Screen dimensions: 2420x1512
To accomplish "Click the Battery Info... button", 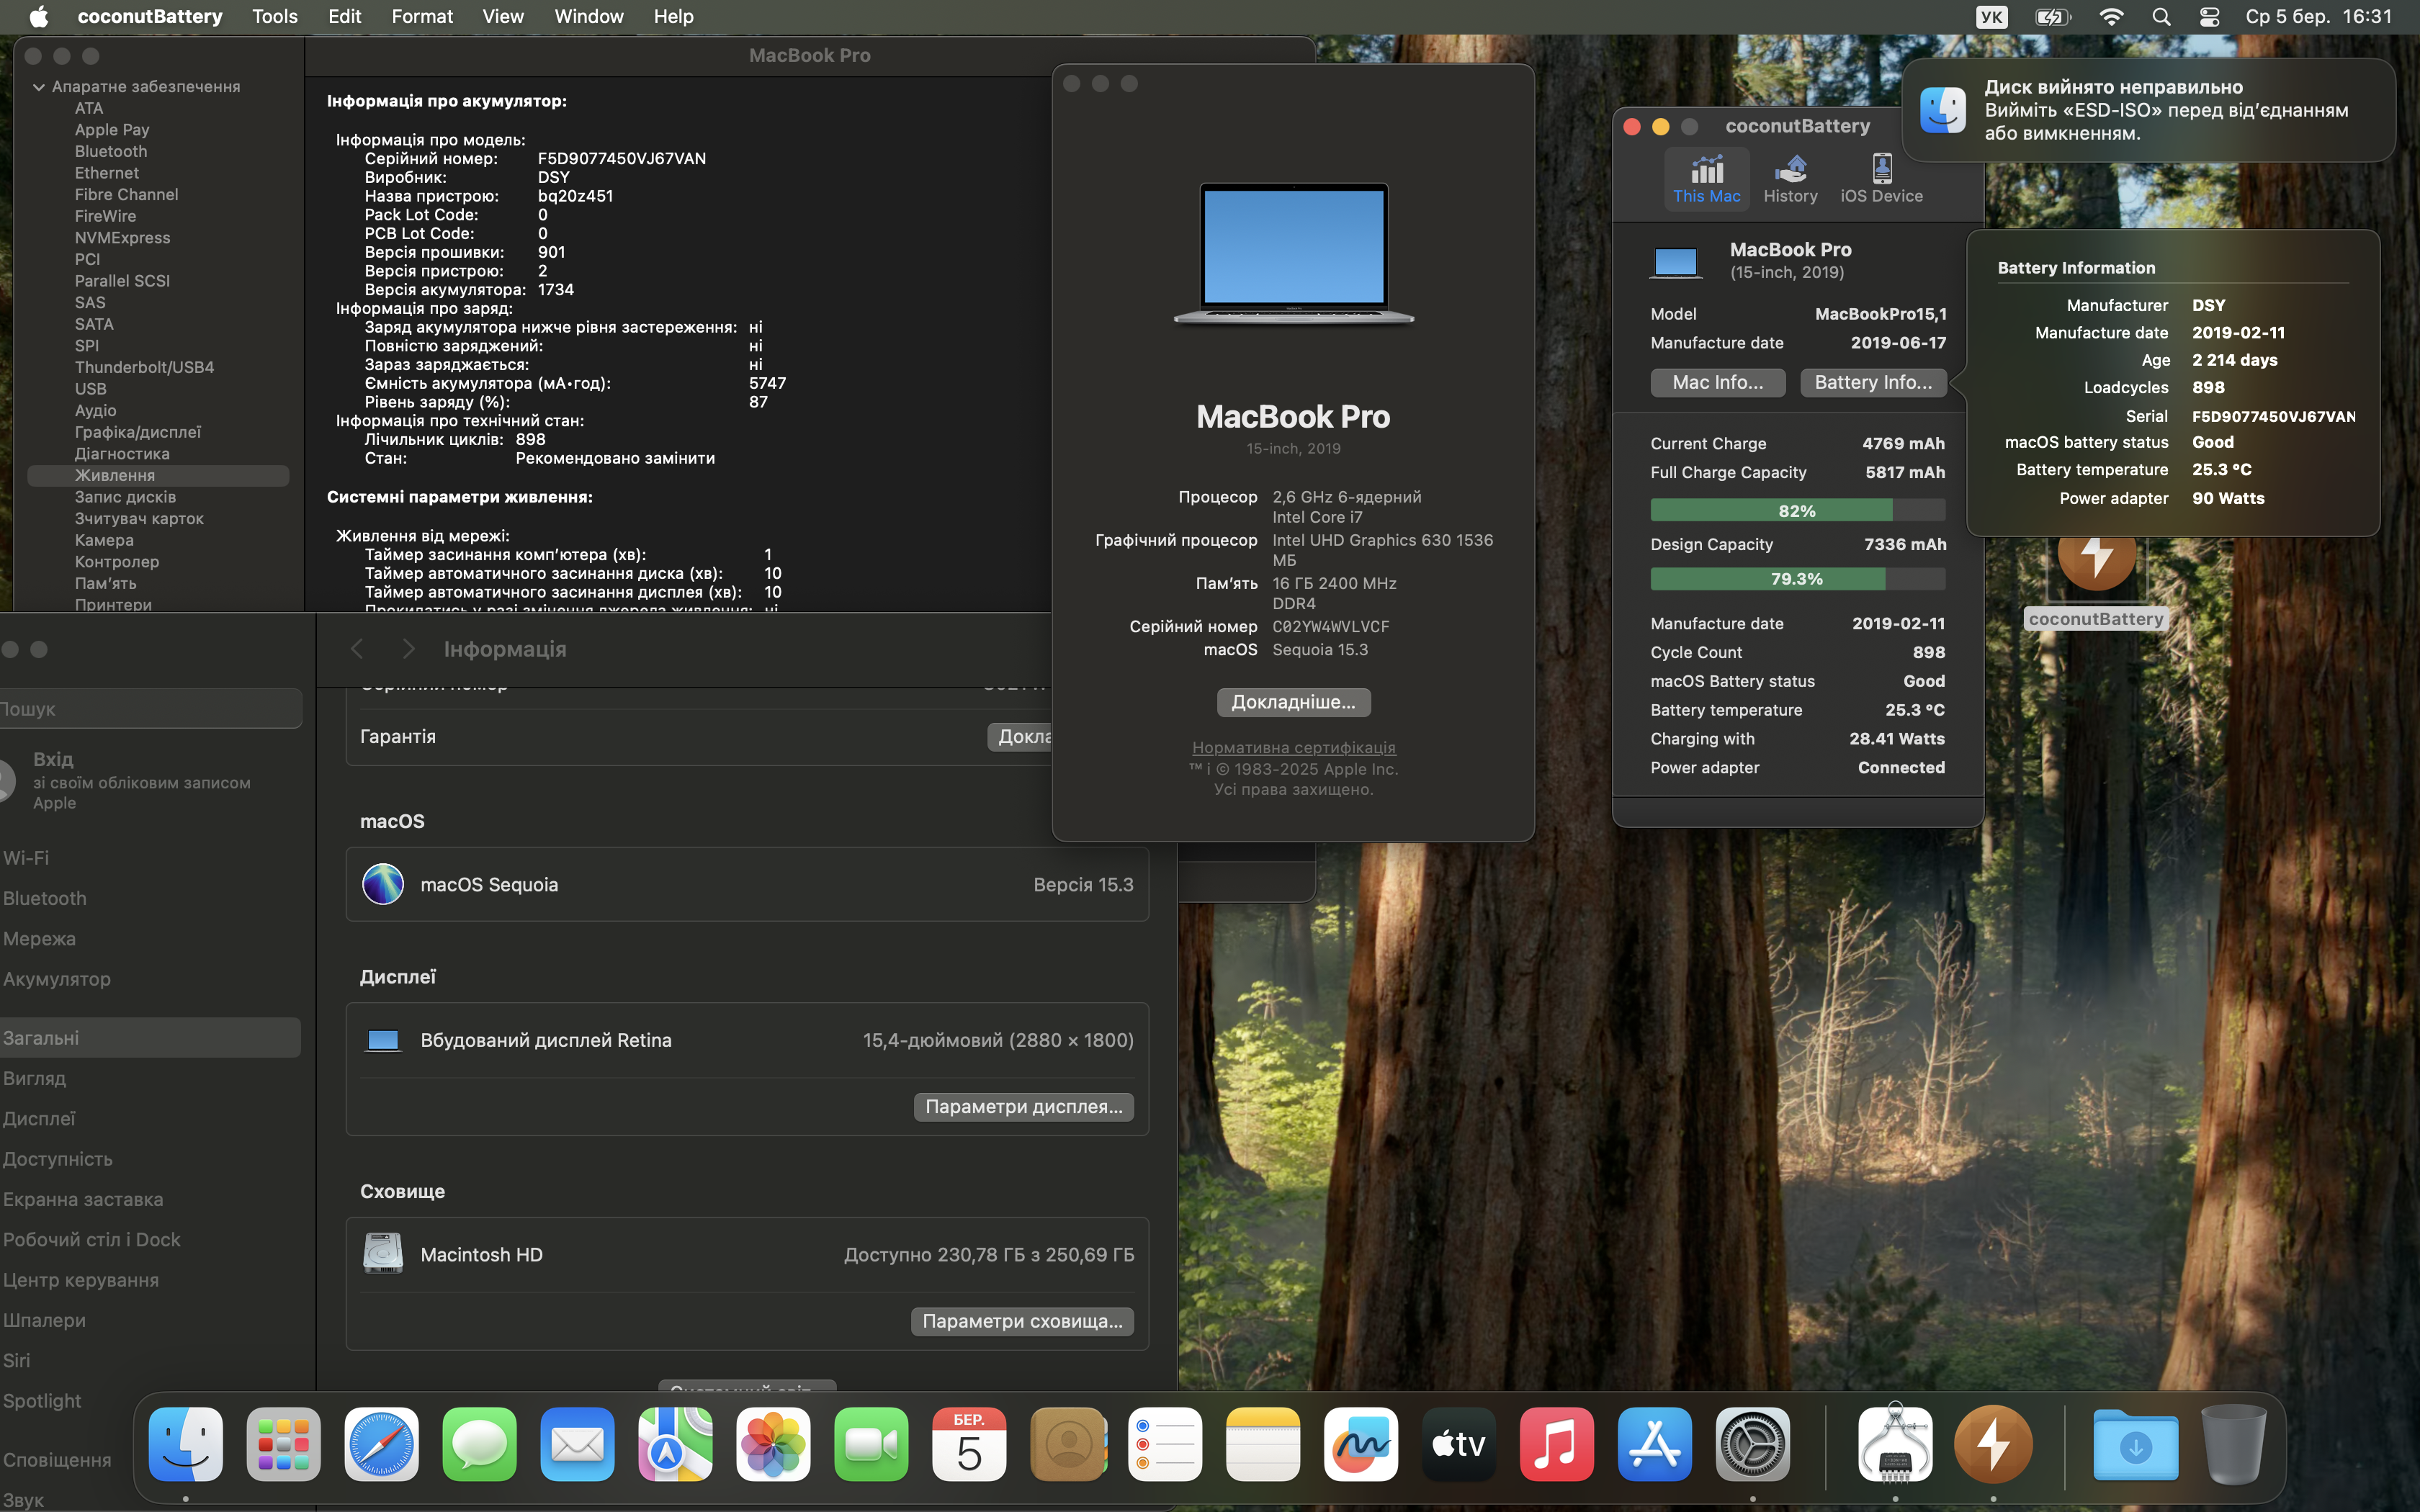I will pyautogui.click(x=1873, y=382).
